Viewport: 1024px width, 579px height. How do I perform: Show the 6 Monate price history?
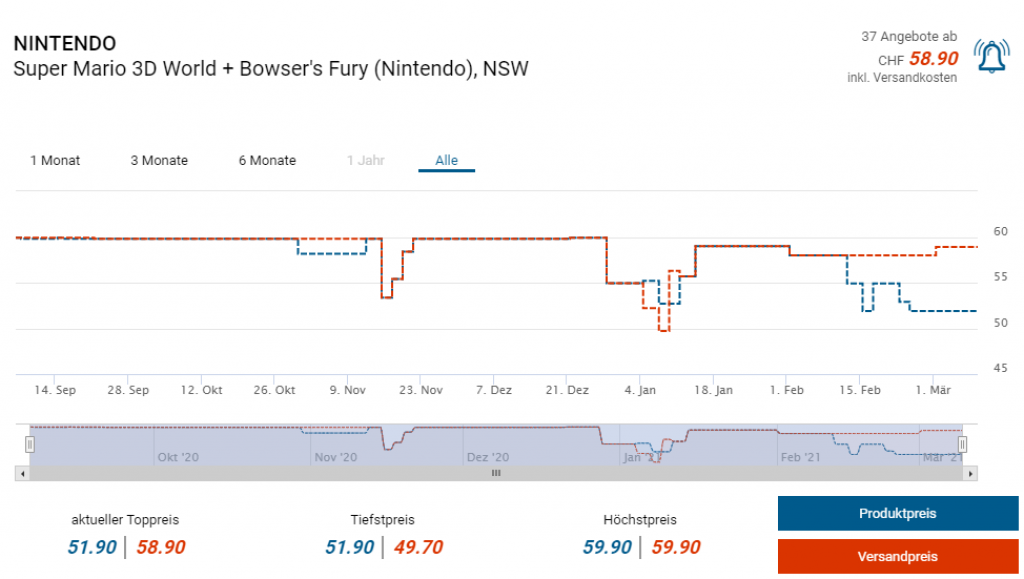coord(267,160)
